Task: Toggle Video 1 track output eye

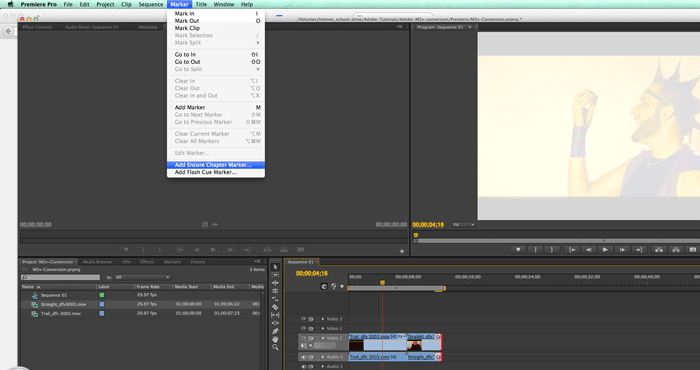Action: (x=303, y=338)
